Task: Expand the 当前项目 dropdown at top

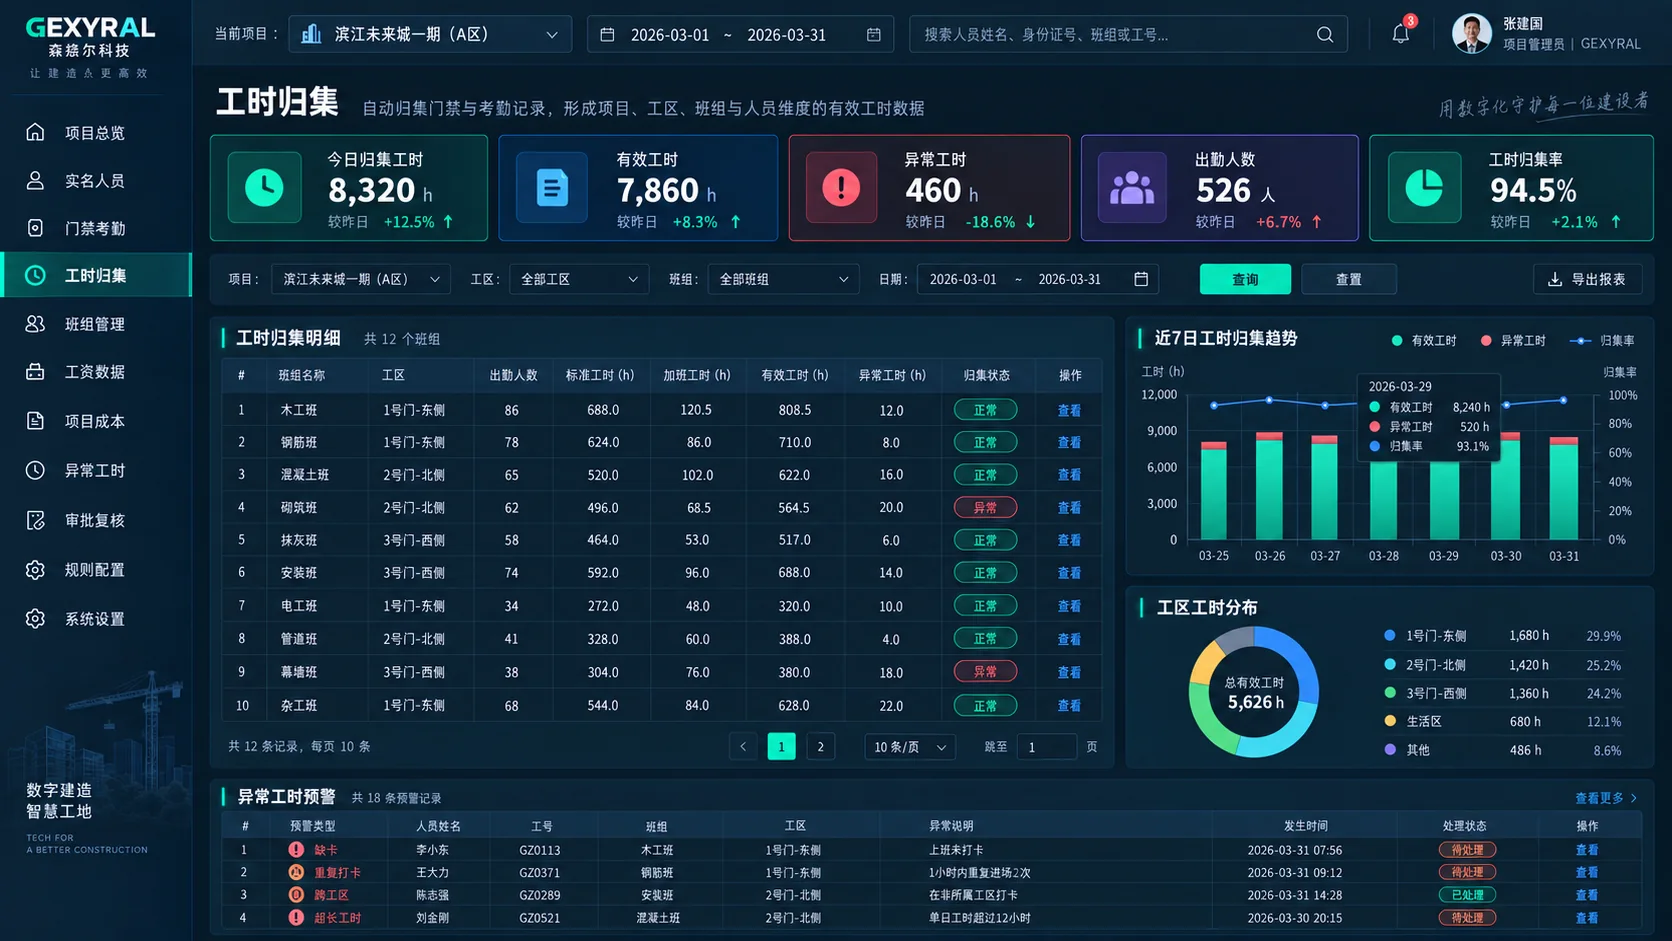Action: 430,34
